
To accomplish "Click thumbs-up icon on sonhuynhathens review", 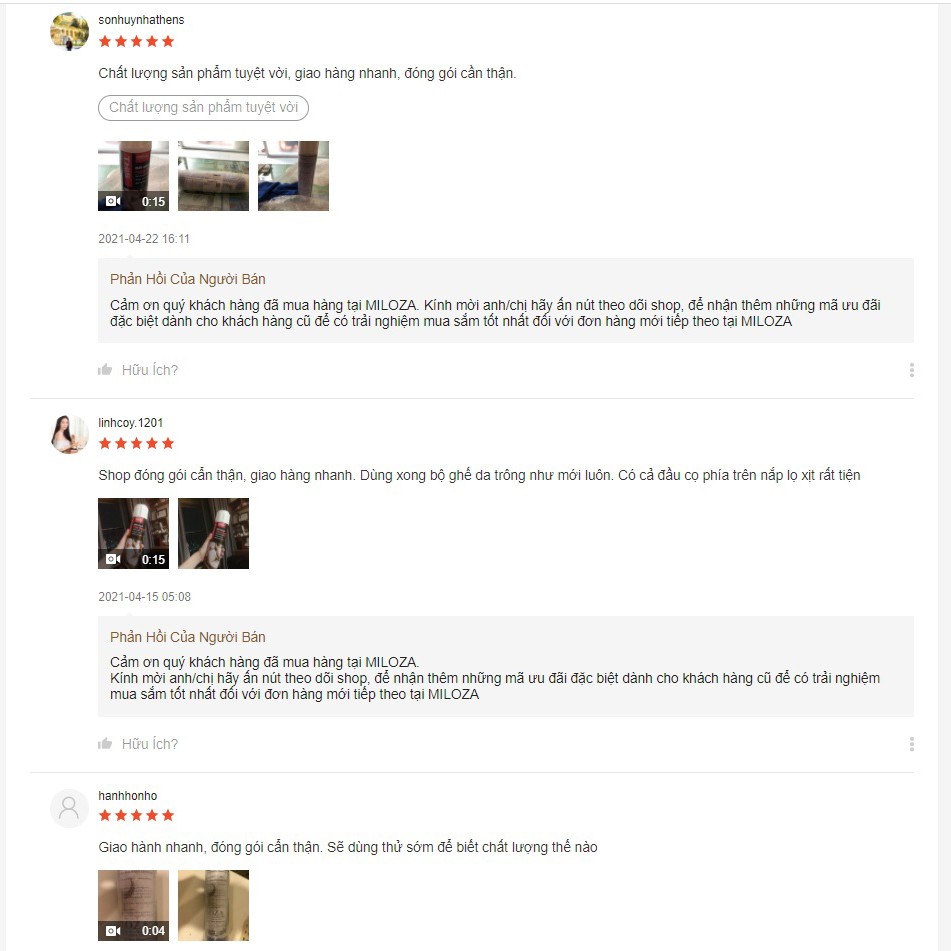I will [x=105, y=369].
